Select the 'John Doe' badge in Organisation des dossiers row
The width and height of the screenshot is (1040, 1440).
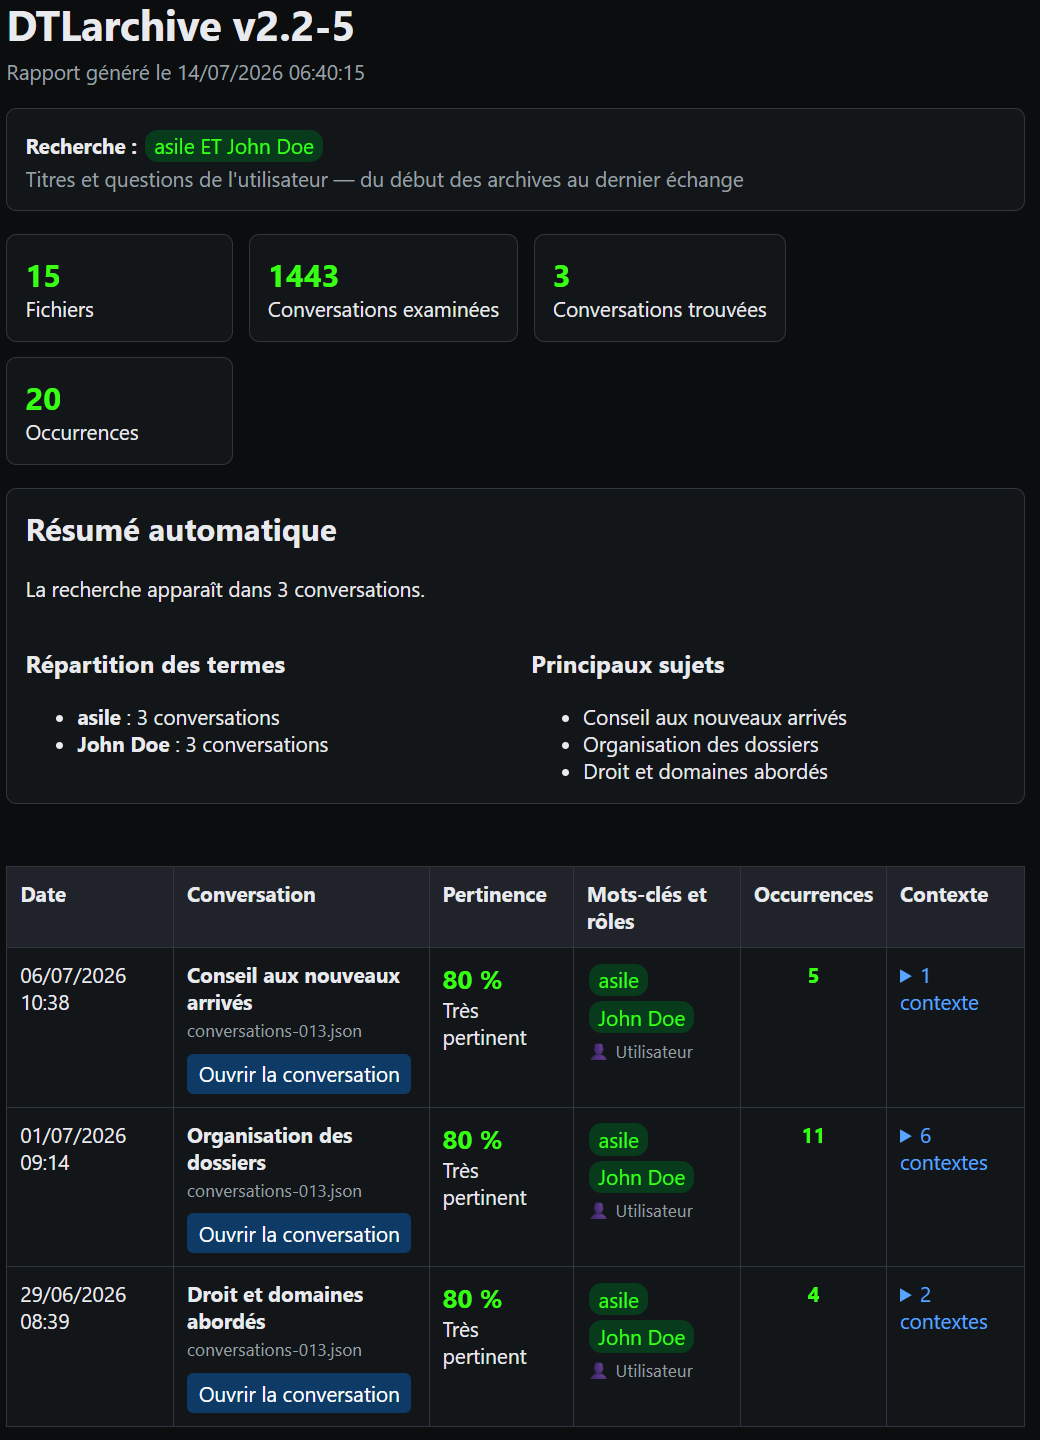(641, 1178)
